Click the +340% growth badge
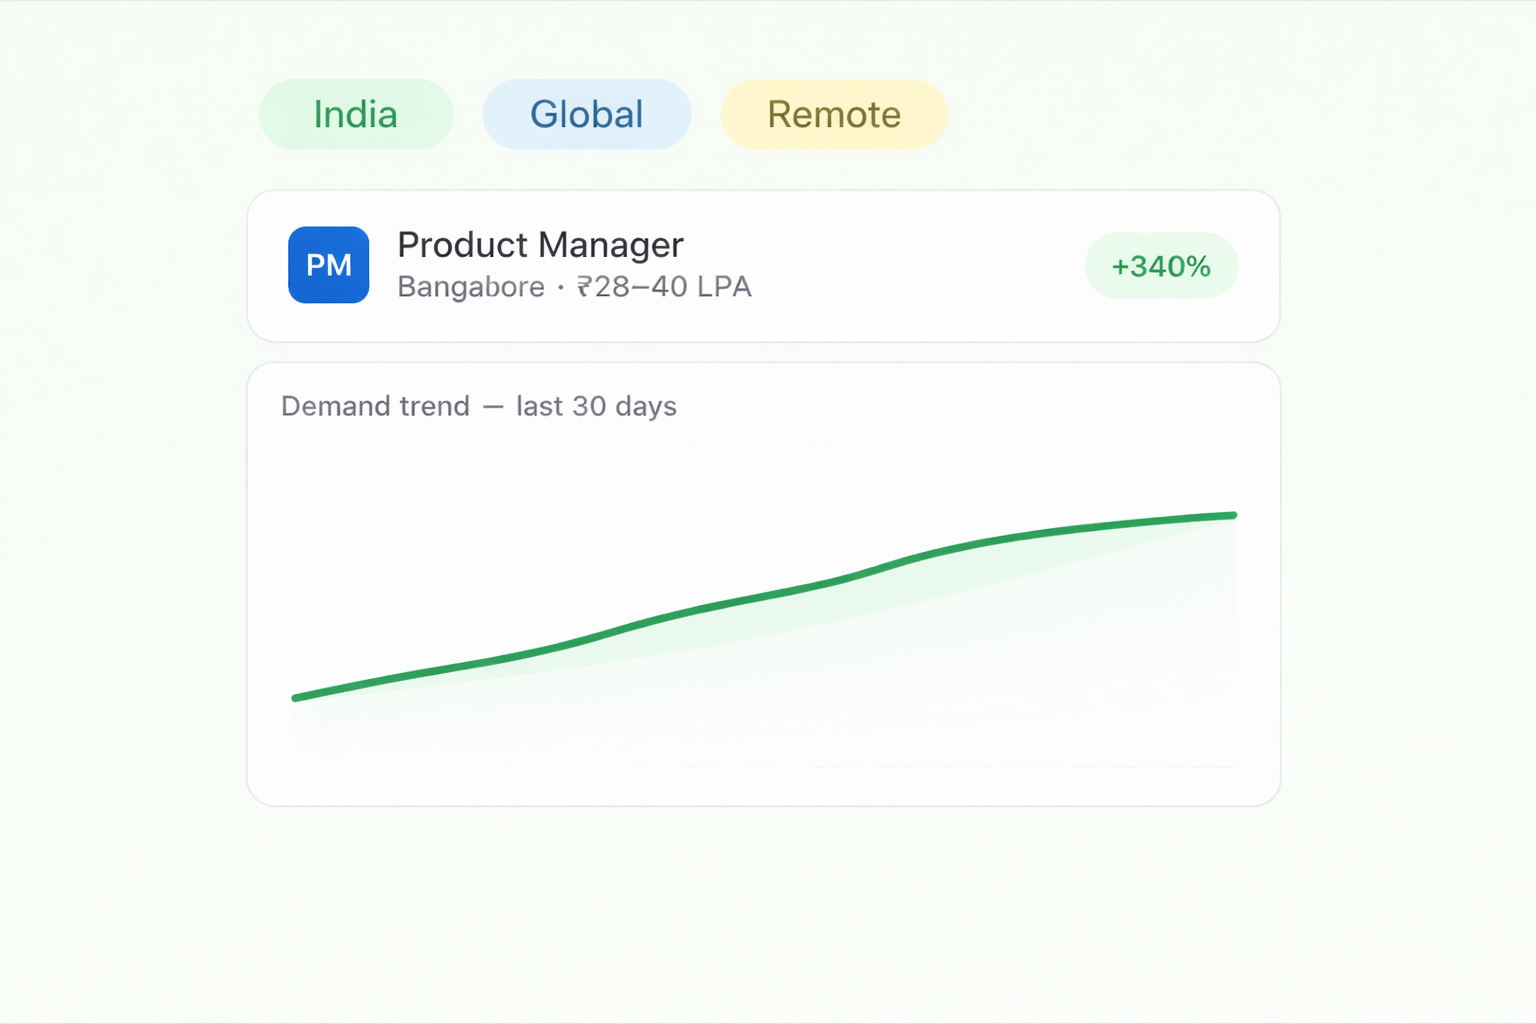 pyautogui.click(x=1161, y=266)
